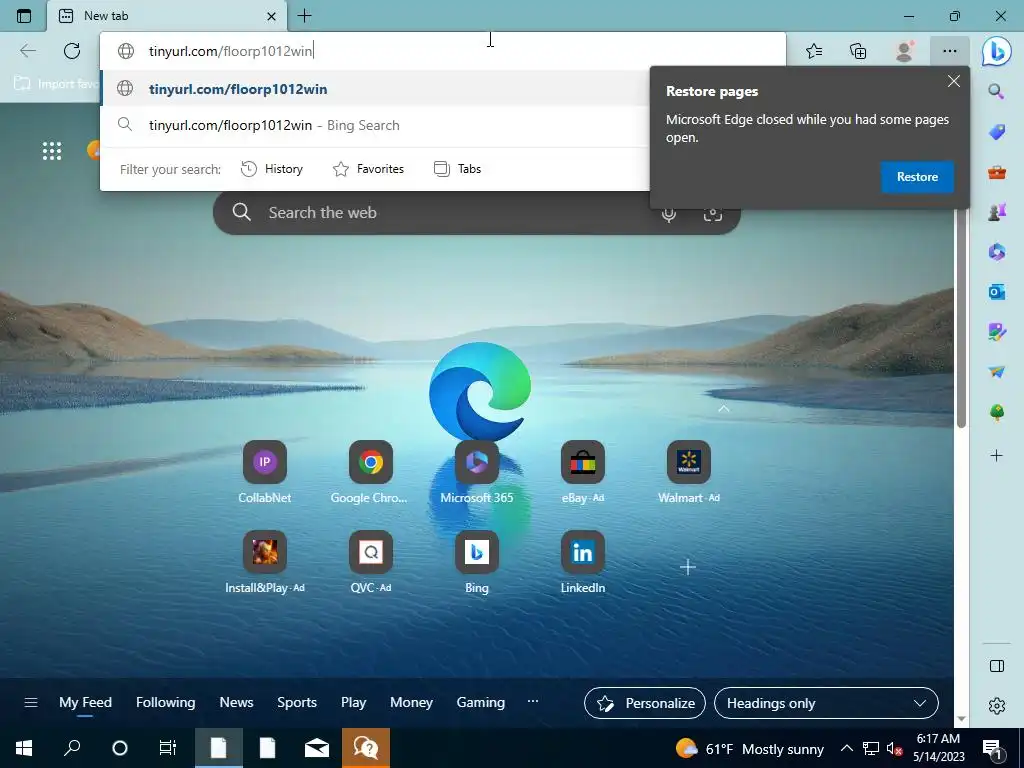The height and width of the screenshot is (768, 1024).
Task: Open Windows Start menu
Action: pos(24,748)
